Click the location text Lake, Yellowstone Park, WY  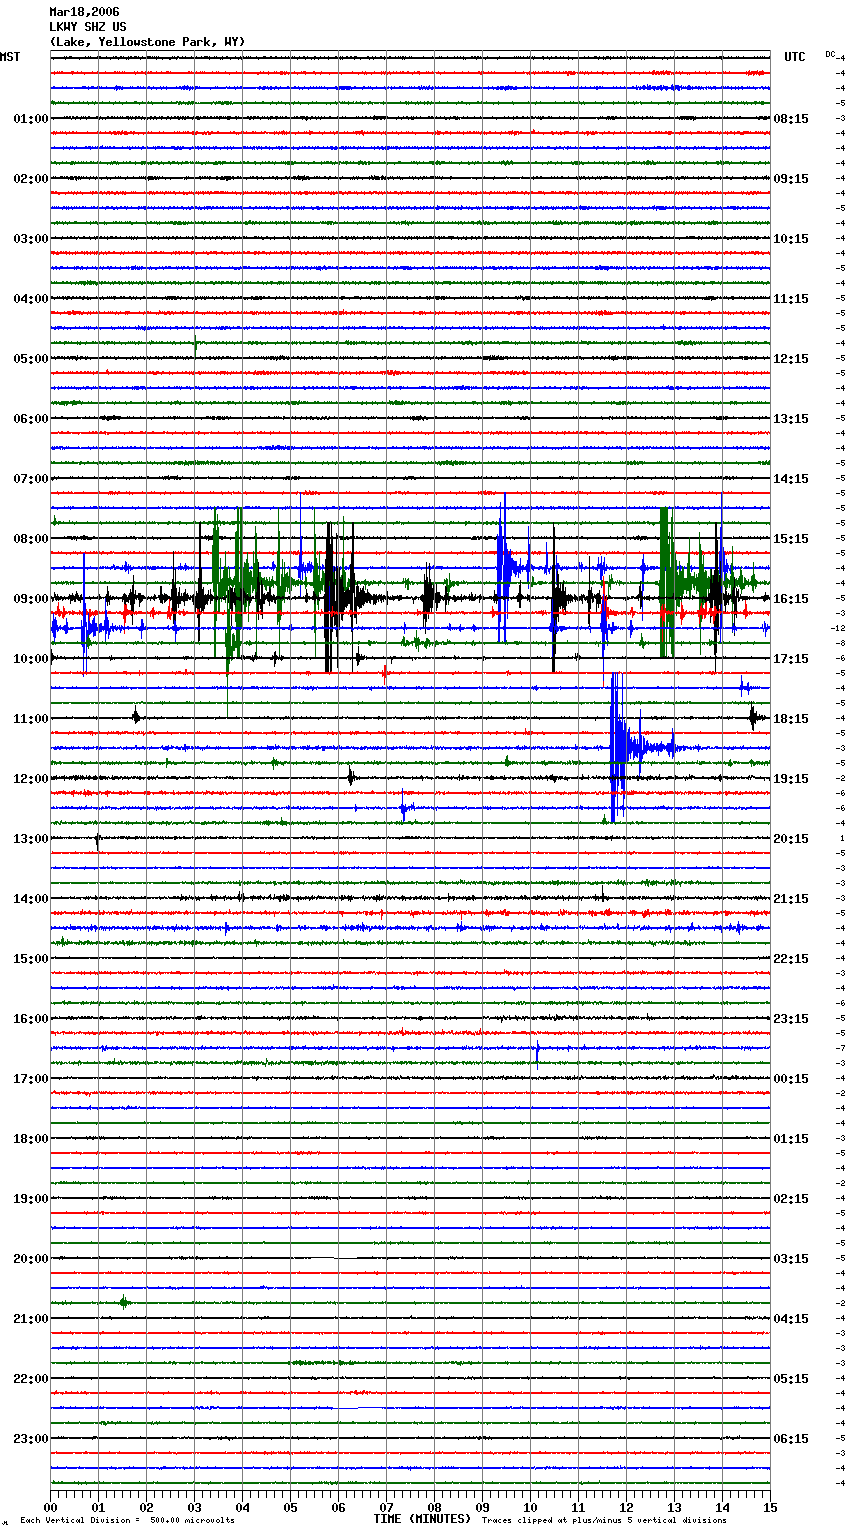[x=147, y=42]
